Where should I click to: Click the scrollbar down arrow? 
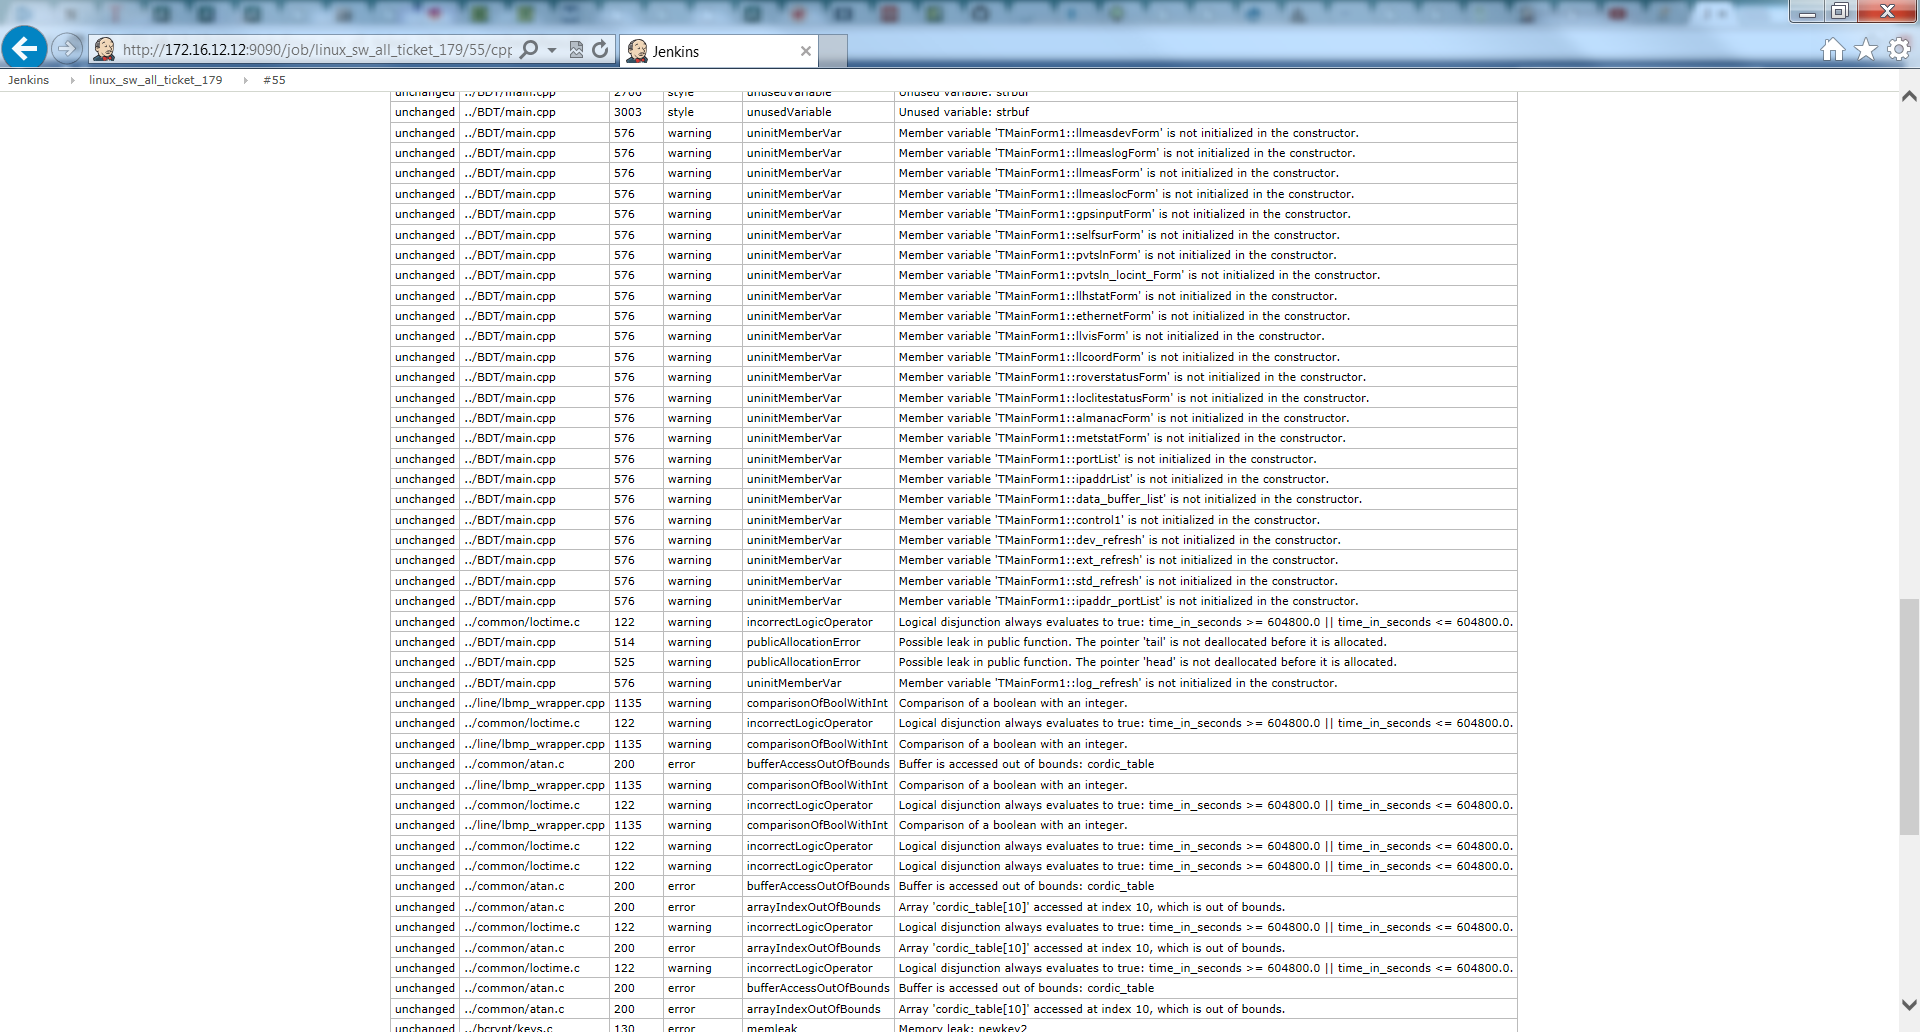coord(1908,1005)
